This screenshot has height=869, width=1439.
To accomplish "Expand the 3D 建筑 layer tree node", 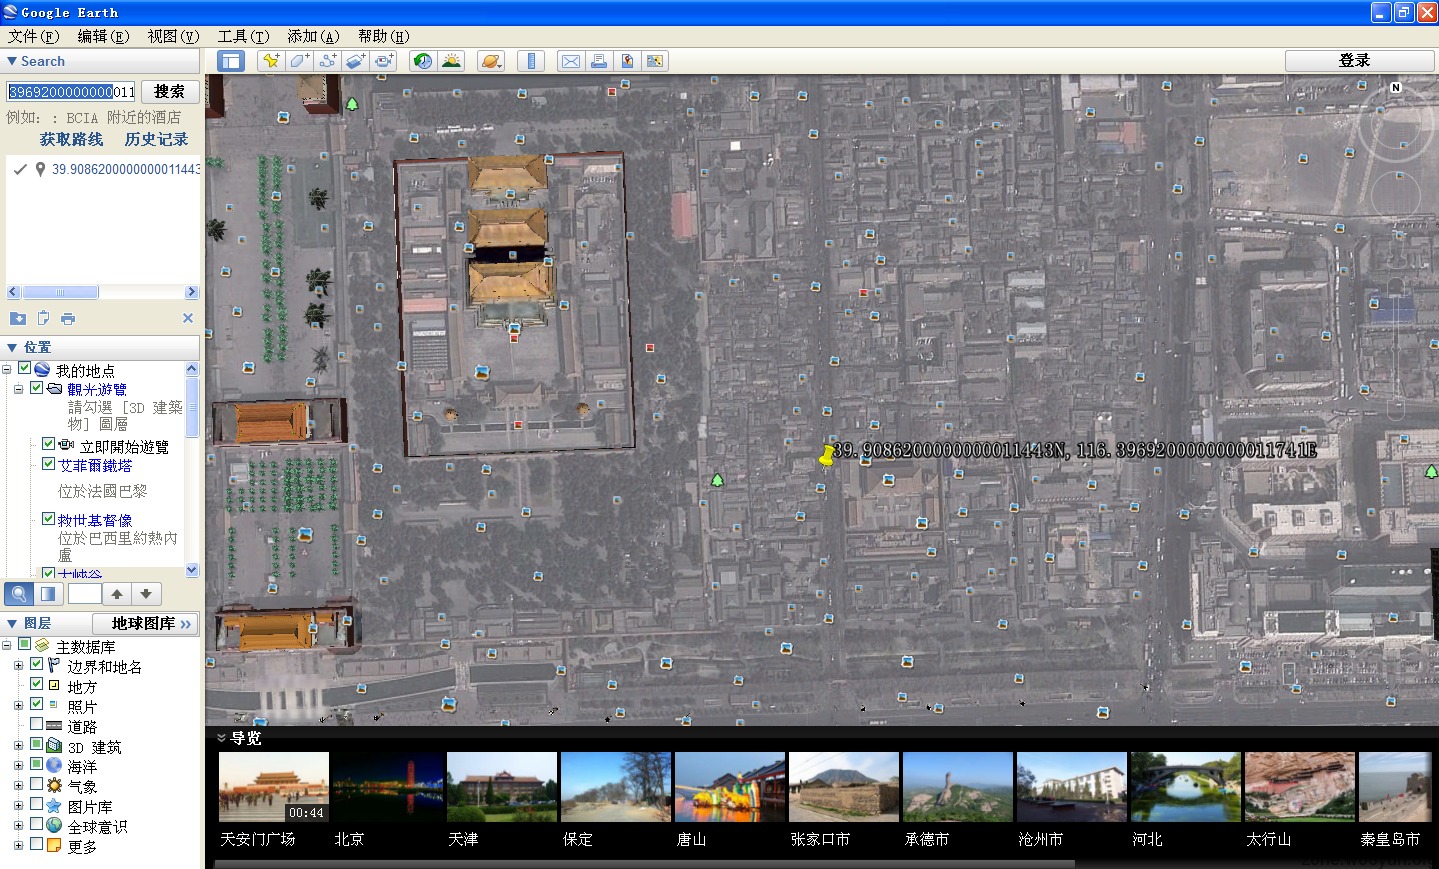I will point(18,745).
